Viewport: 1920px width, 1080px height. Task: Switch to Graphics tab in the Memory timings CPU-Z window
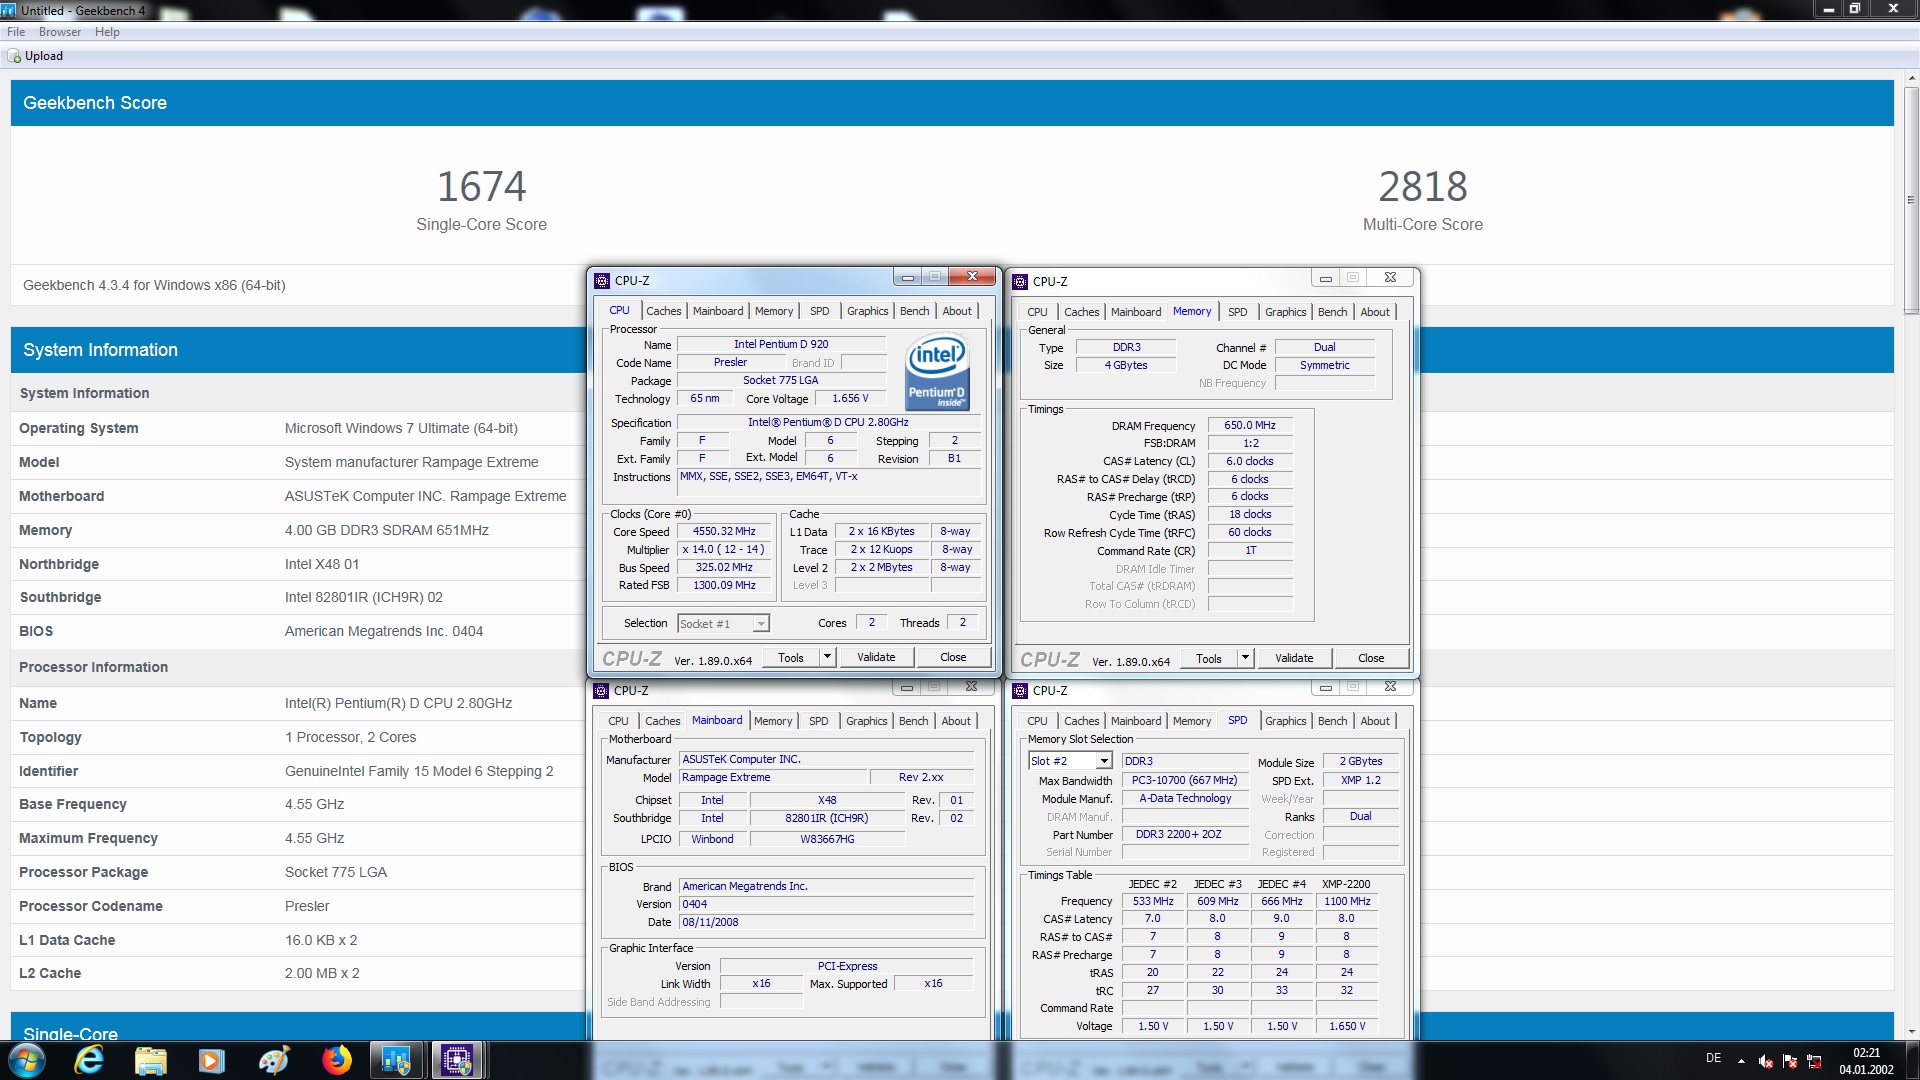tap(1285, 312)
